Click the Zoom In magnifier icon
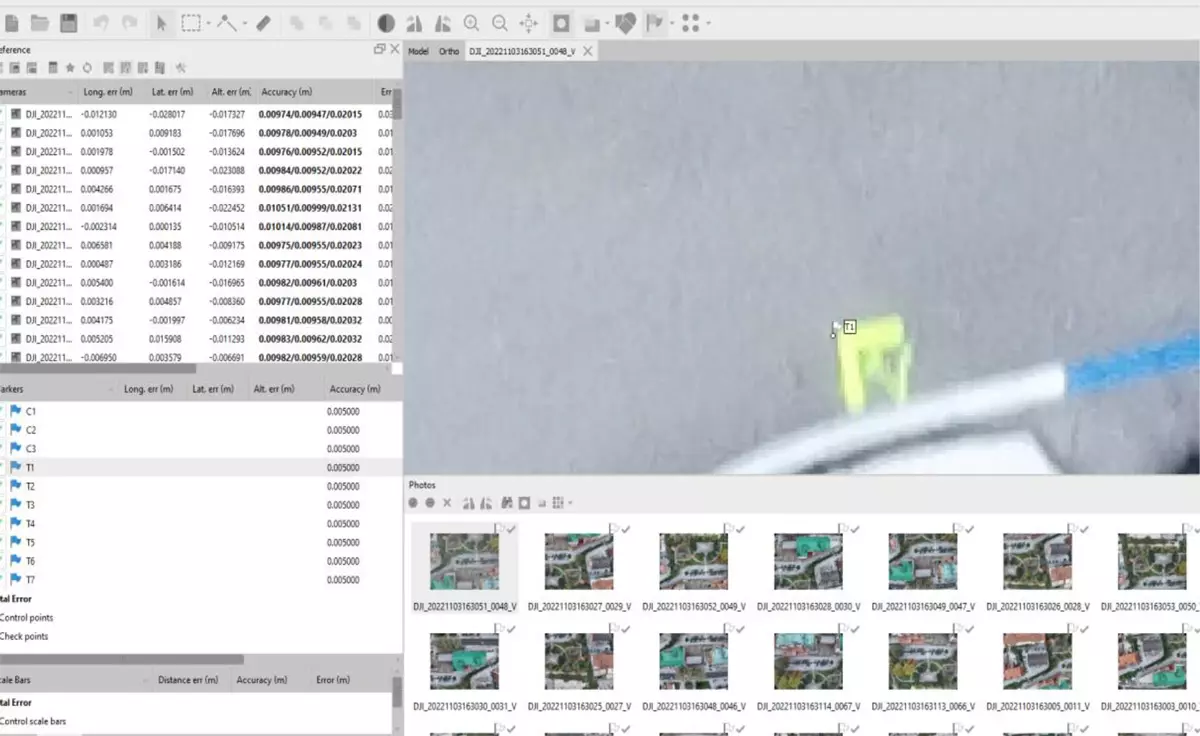The height and width of the screenshot is (736, 1200). (471, 23)
